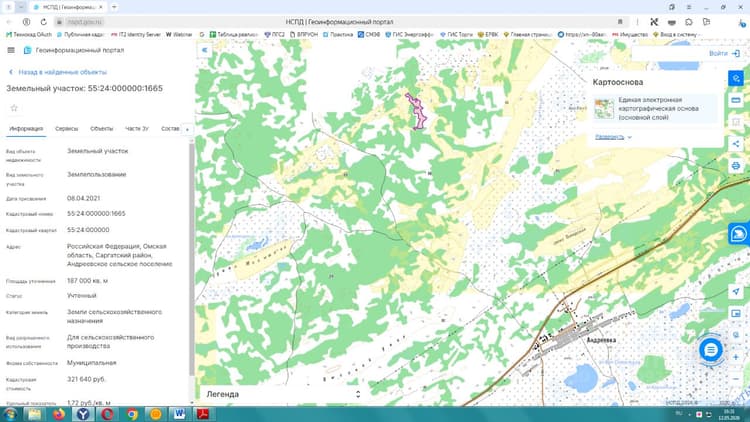Click the Войти login button
The width and height of the screenshot is (750, 422).
click(724, 54)
